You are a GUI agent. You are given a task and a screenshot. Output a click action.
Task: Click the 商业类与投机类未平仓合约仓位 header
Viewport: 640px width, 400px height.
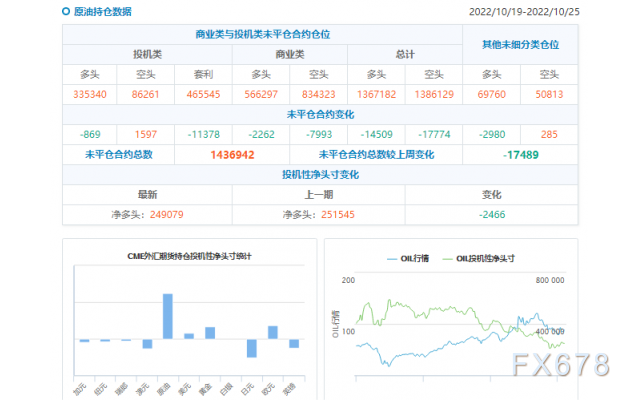262,34
